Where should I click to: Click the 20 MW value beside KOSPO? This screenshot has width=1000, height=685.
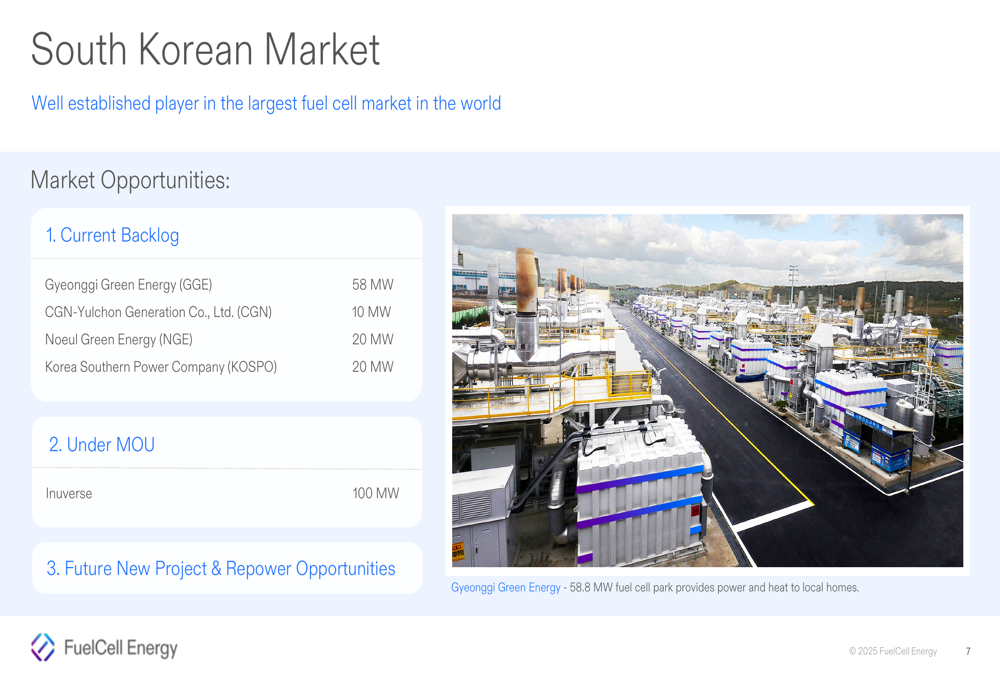372,367
